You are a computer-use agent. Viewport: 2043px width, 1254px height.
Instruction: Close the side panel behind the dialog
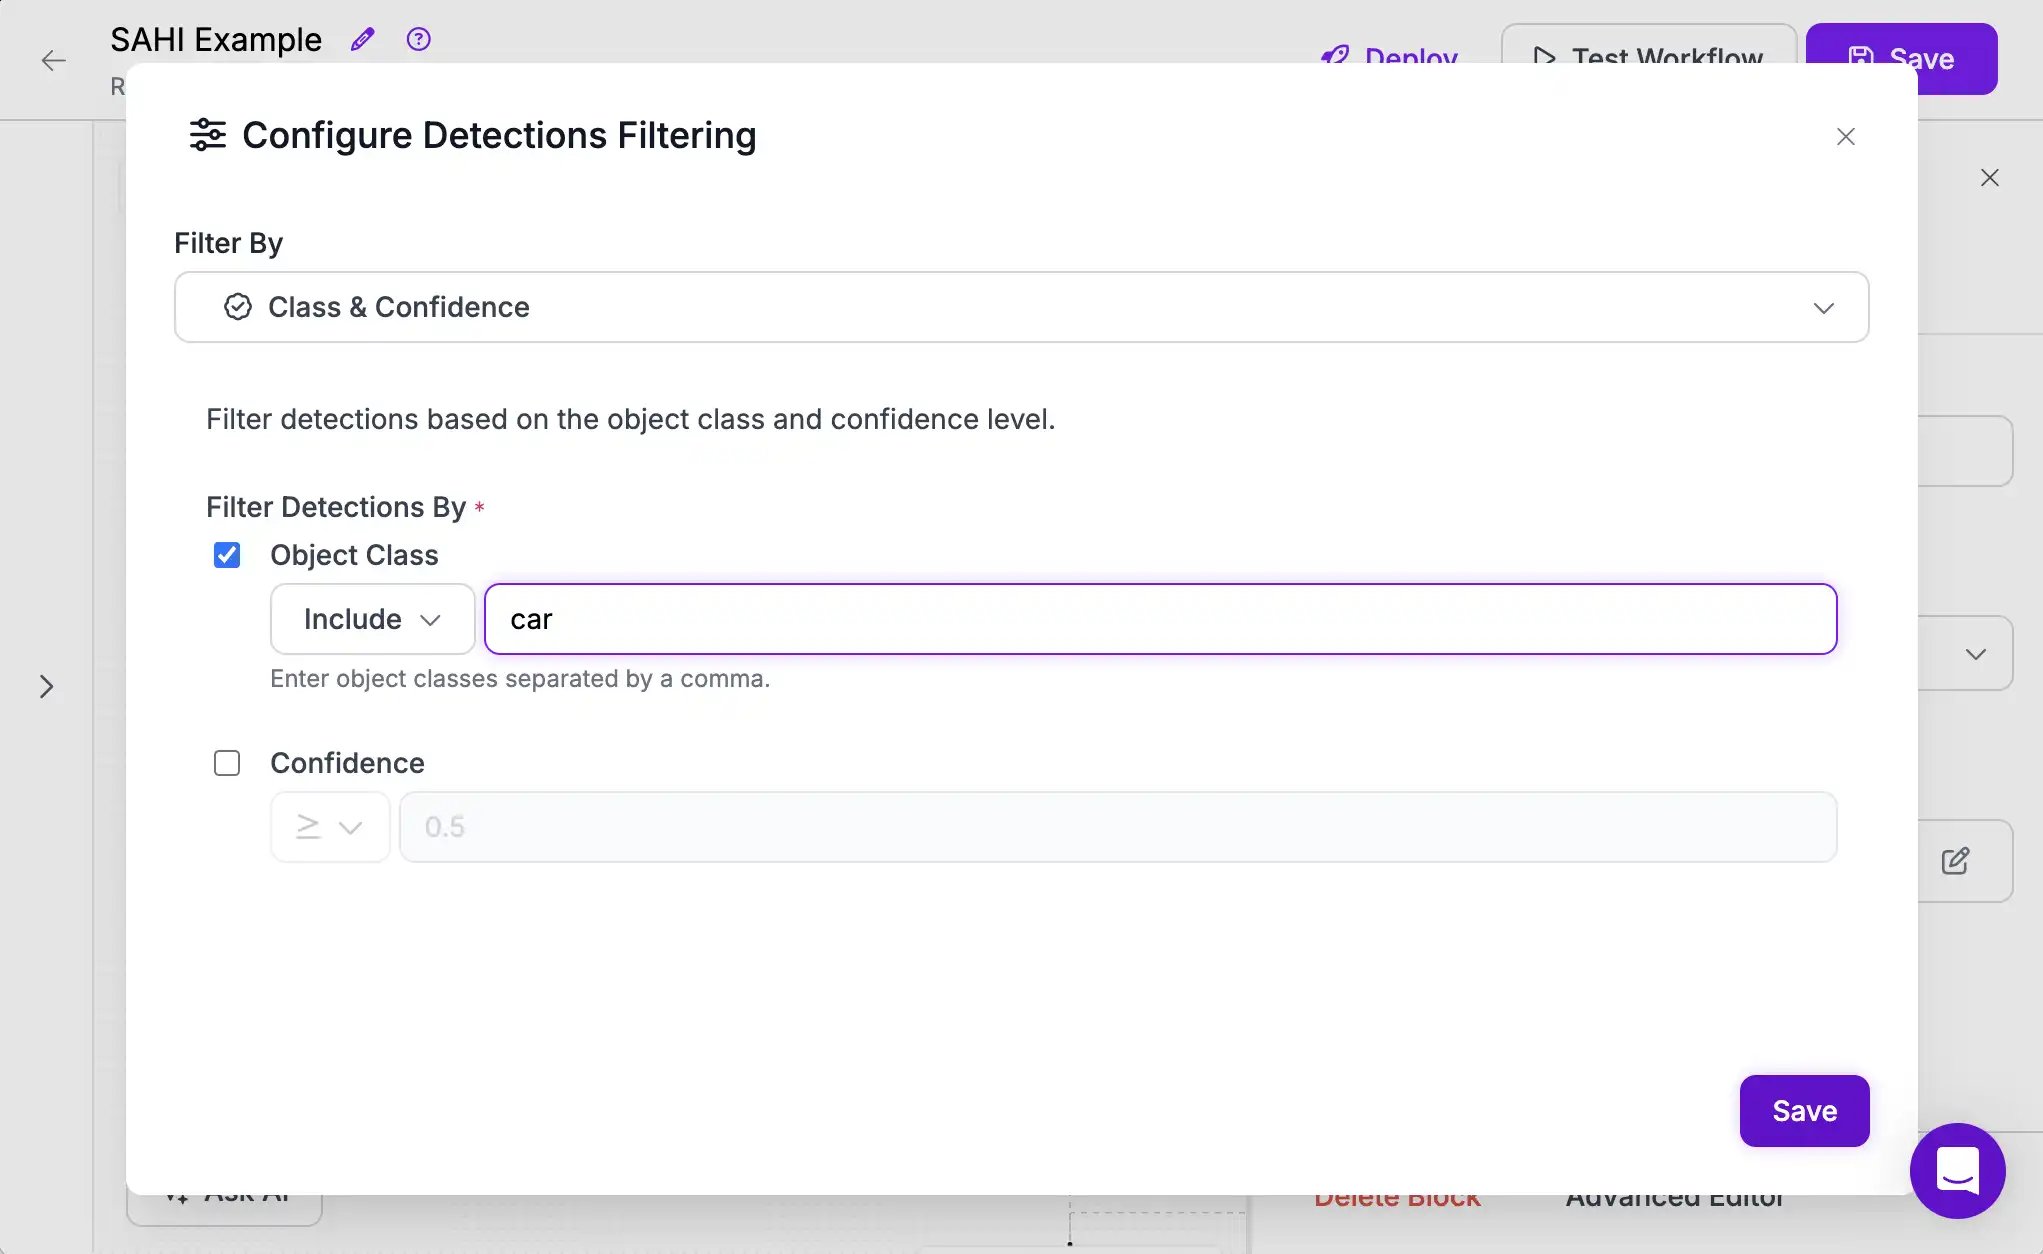pyautogui.click(x=1989, y=178)
